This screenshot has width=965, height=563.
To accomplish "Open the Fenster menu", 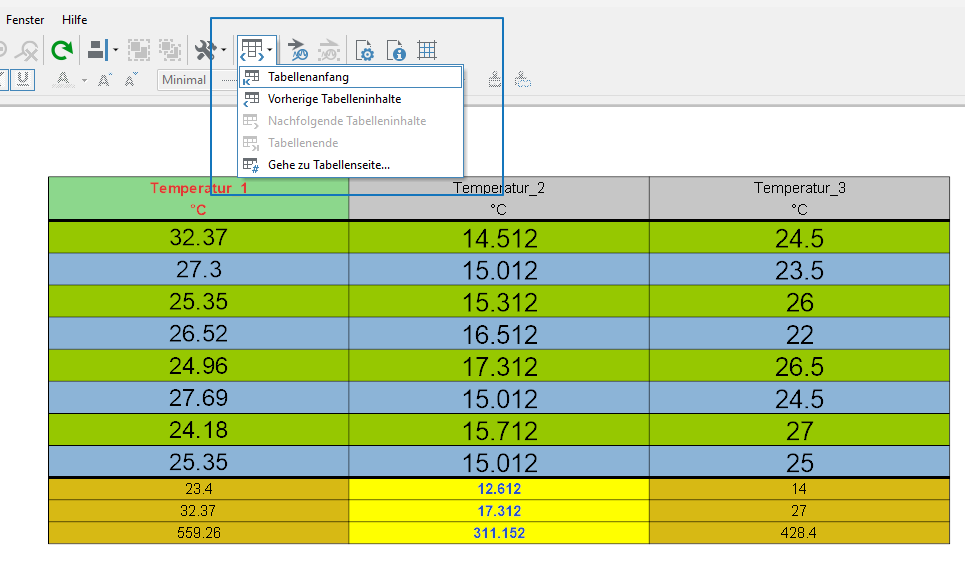I will click(25, 20).
